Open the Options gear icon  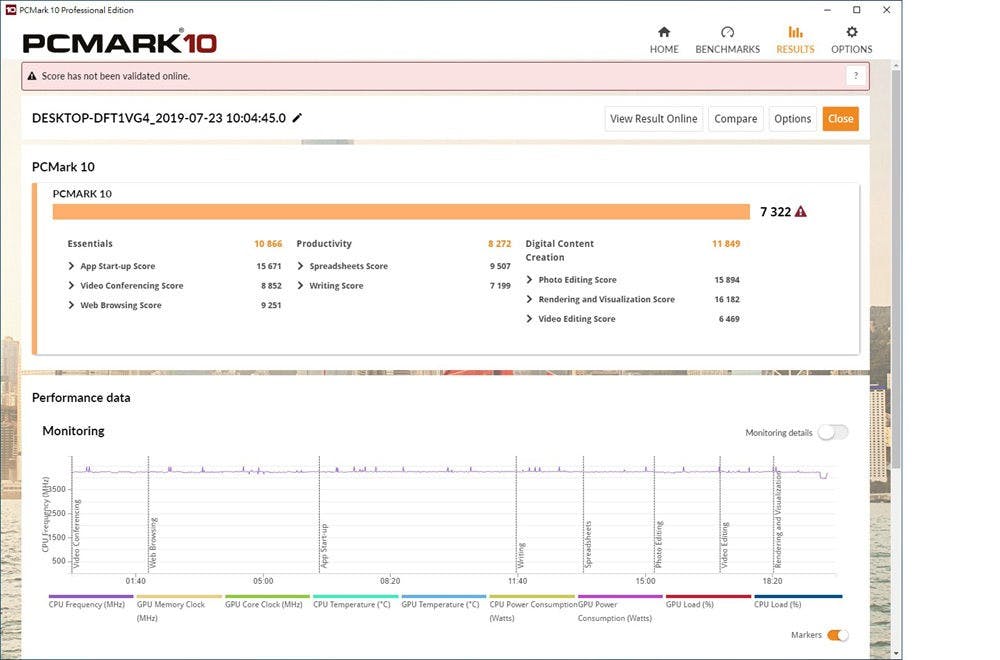point(852,33)
